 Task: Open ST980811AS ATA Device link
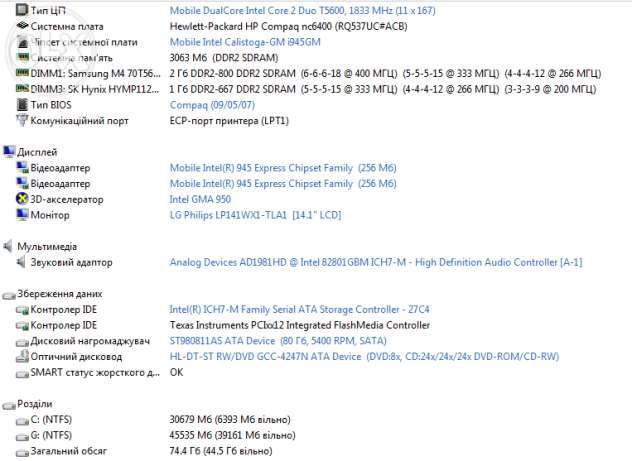click(x=278, y=341)
